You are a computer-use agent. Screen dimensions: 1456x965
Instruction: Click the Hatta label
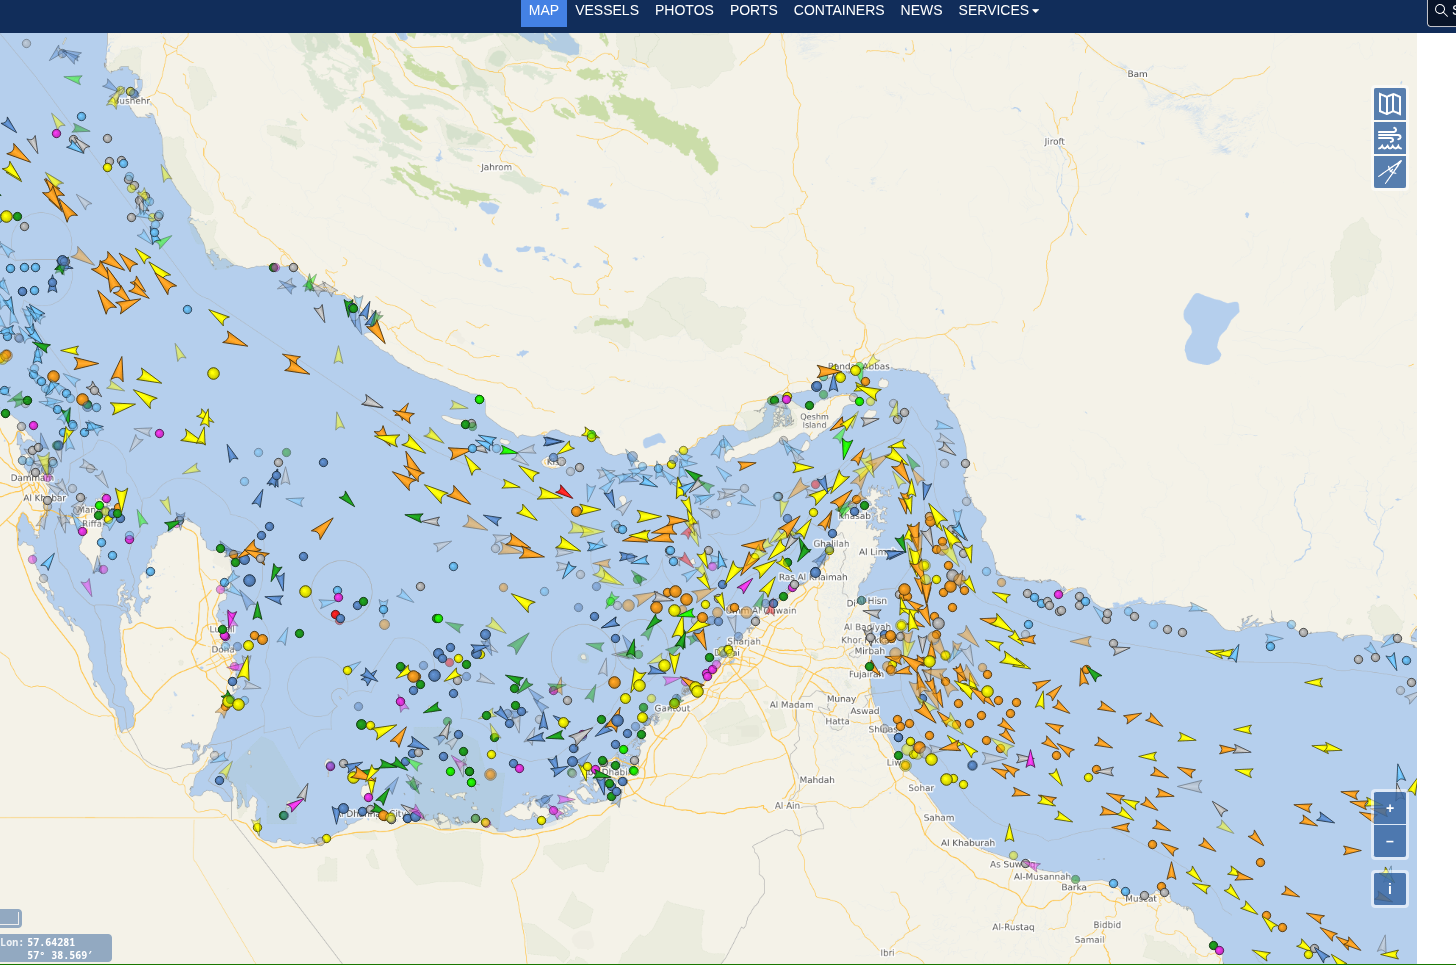(x=837, y=721)
